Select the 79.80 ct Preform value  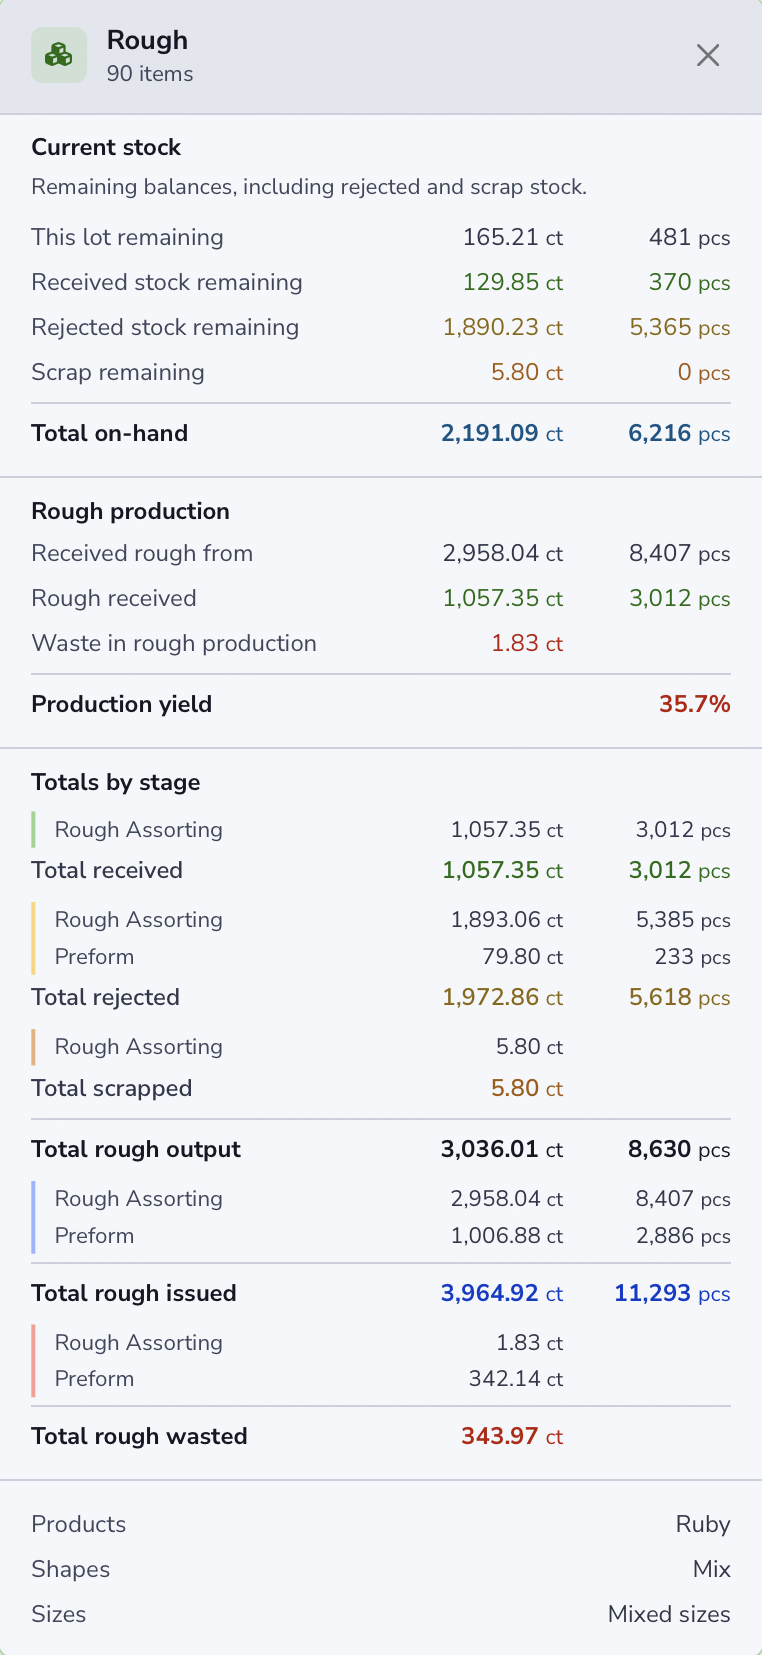[x=523, y=957]
